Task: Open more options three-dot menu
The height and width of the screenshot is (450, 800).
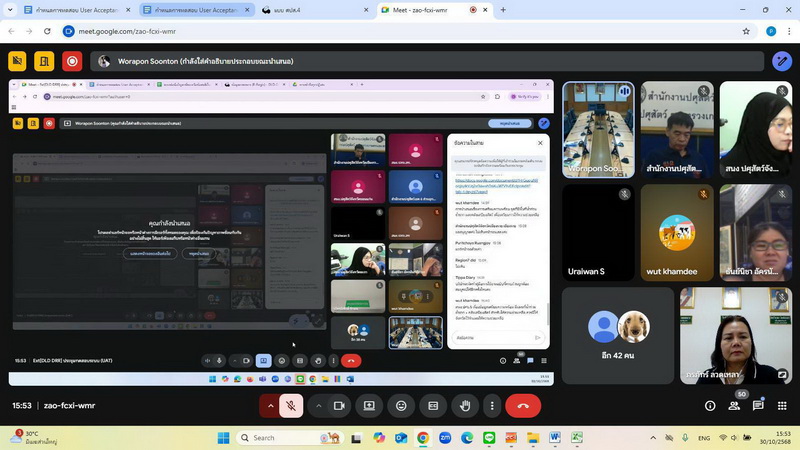Action: pos(492,406)
